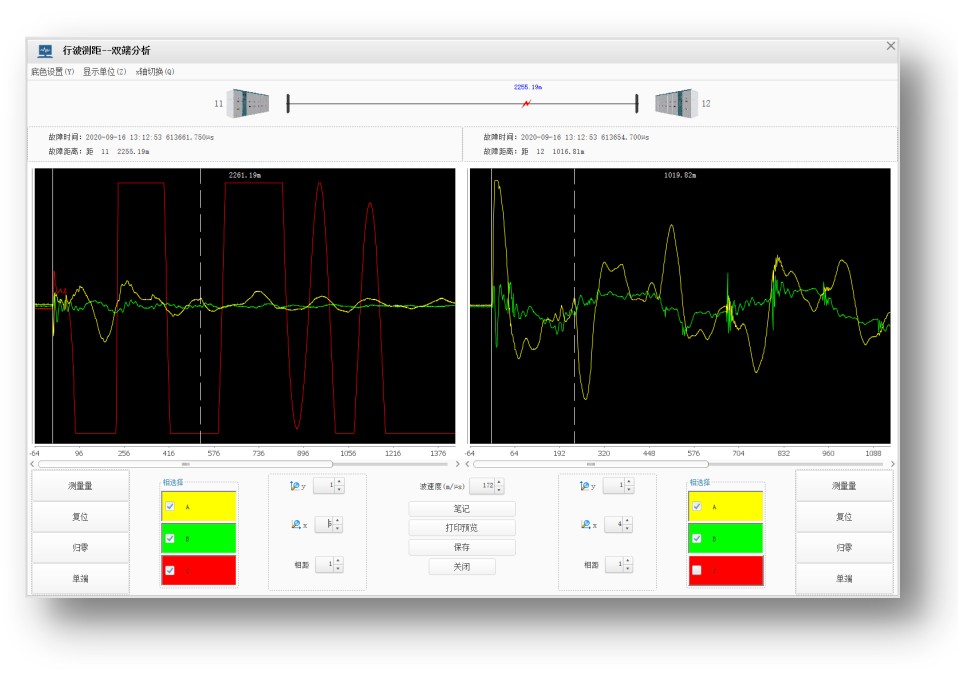This screenshot has width=958, height=682.
Task: Click left waveform scrollbar right arrow
Action: point(457,464)
